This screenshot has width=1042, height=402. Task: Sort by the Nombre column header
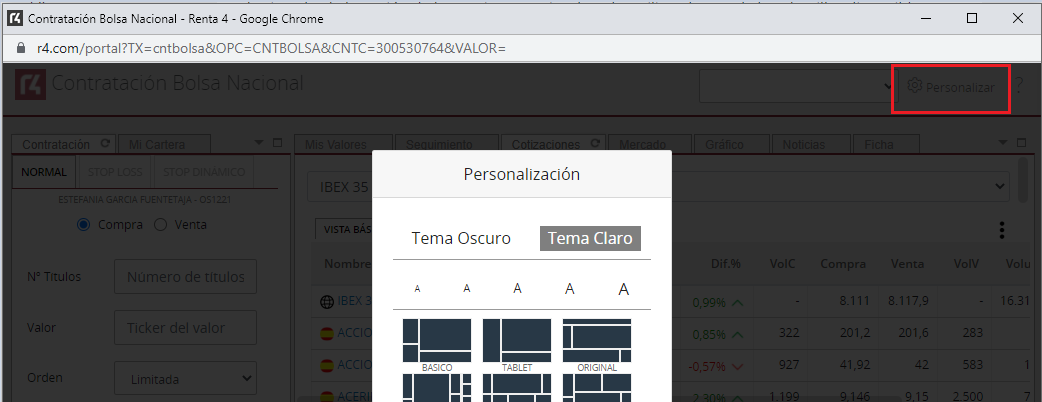(x=348, y=264)
